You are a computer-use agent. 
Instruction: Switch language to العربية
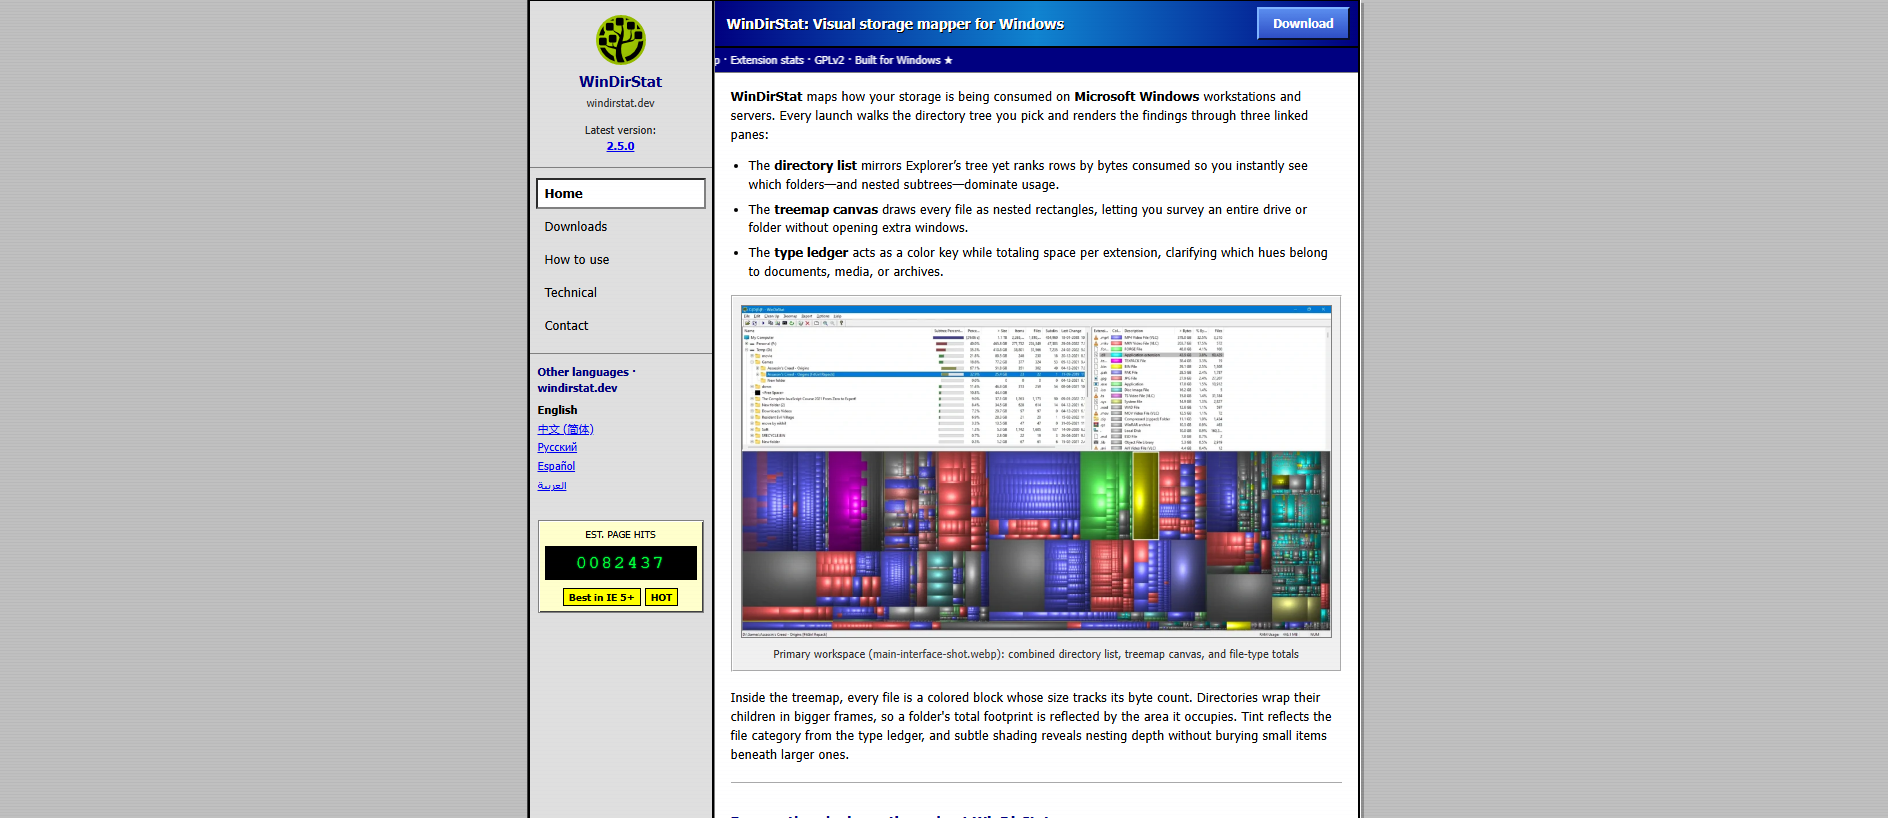click(552, 486)
